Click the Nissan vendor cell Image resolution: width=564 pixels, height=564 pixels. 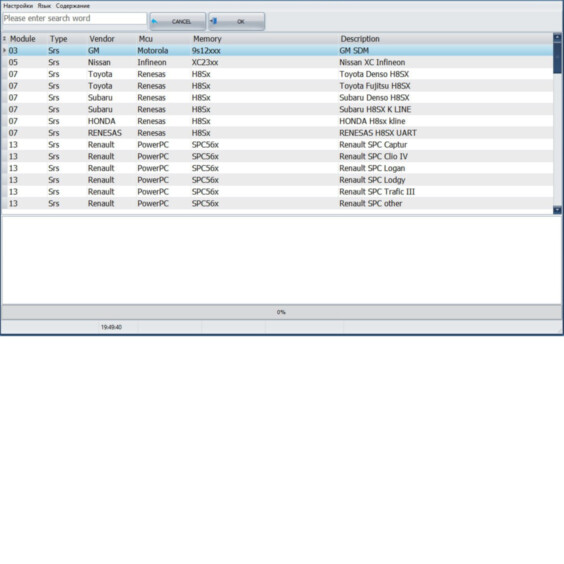[x=99, y=62]
